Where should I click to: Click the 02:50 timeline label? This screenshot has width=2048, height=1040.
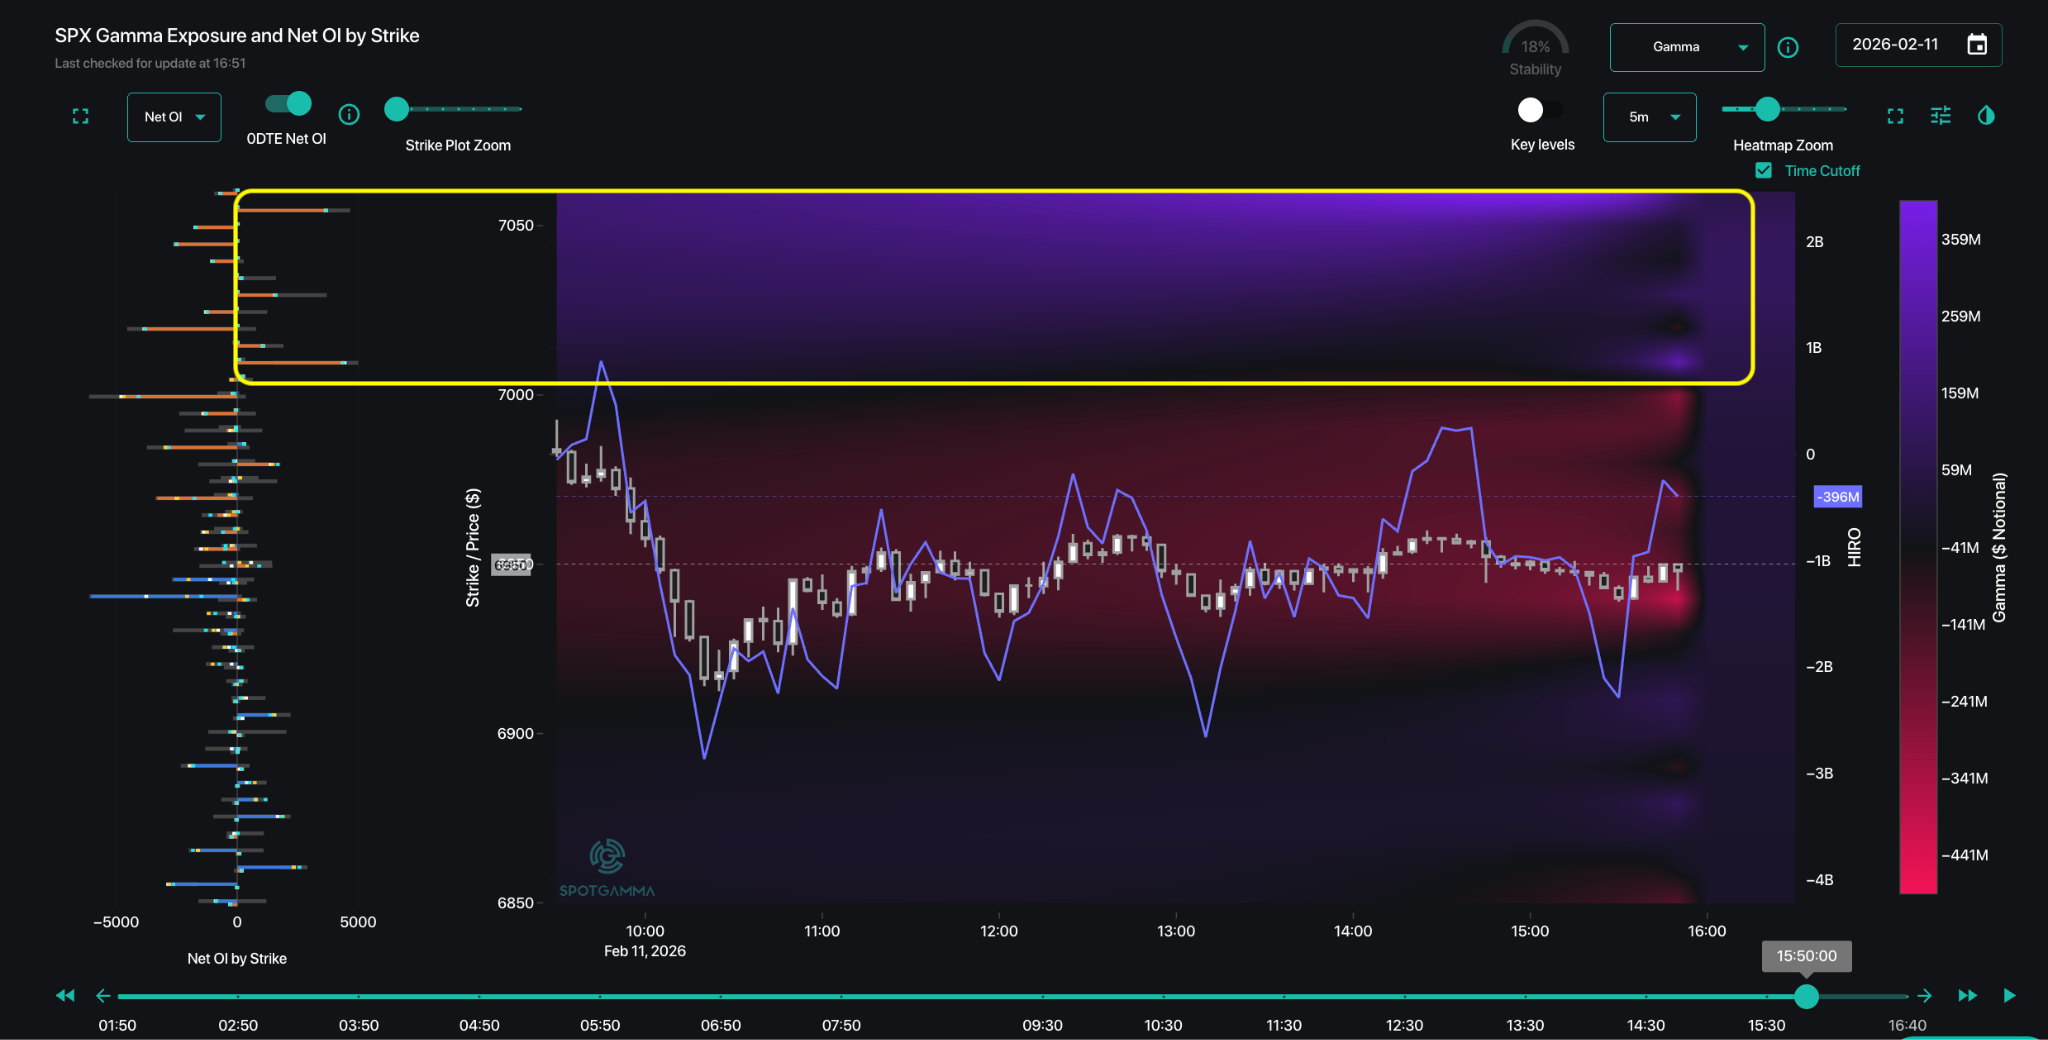238,1026
